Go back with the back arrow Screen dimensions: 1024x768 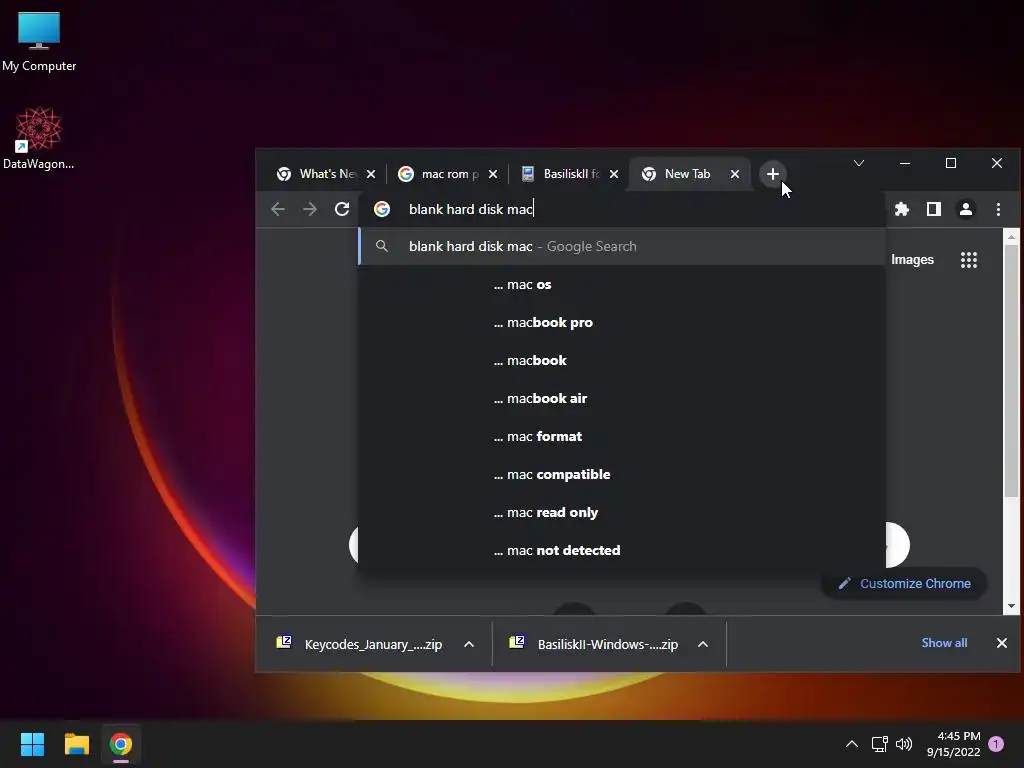[278, 209]
